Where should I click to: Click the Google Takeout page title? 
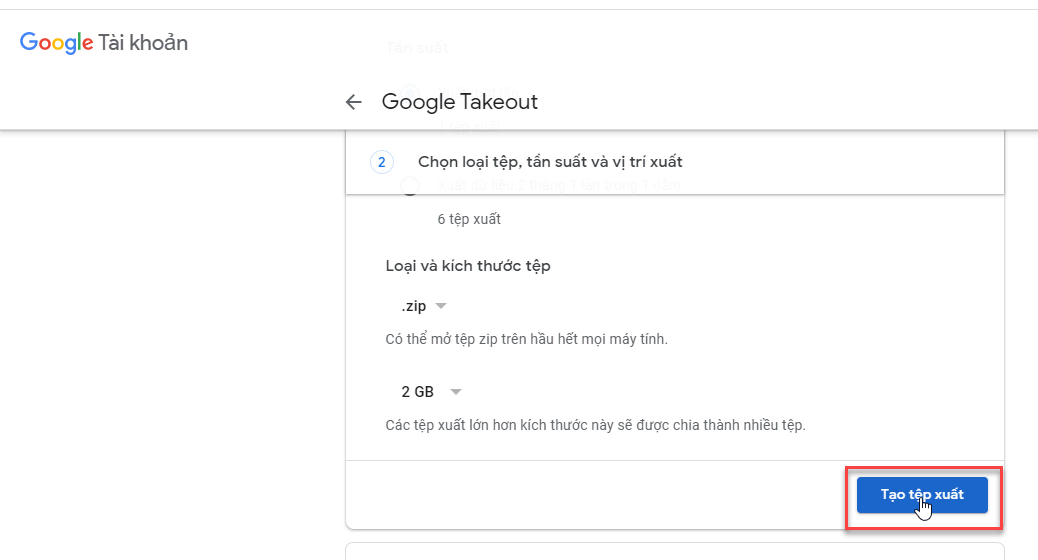pyautogui.click(x=459, y=102)
